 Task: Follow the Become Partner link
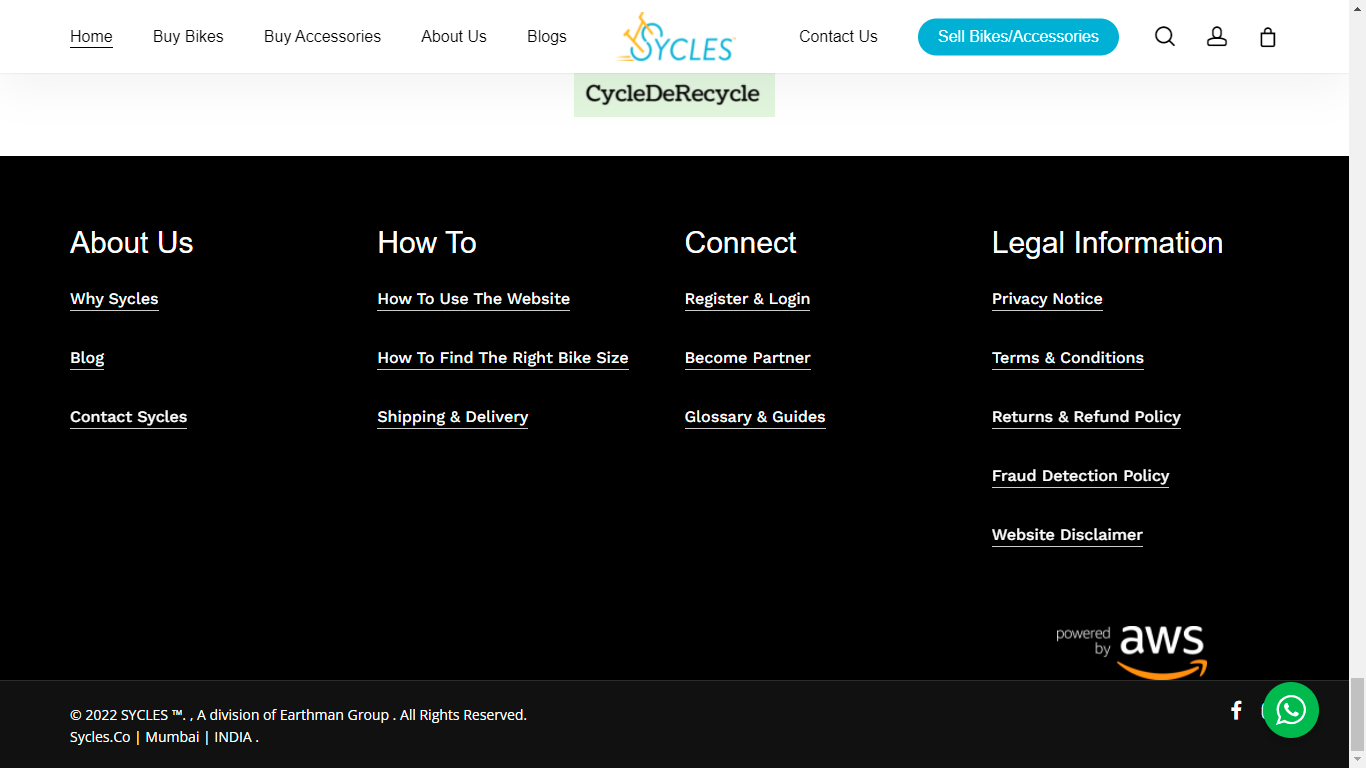click(747, 358)
